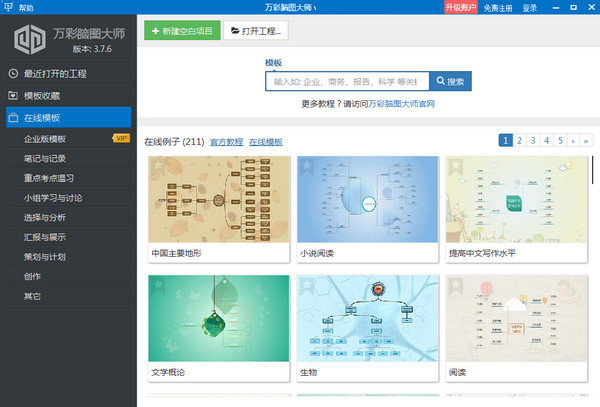This screenshot has height=407, width=600.
Task: Select 策划与计划 category
Action: point(45,257)
